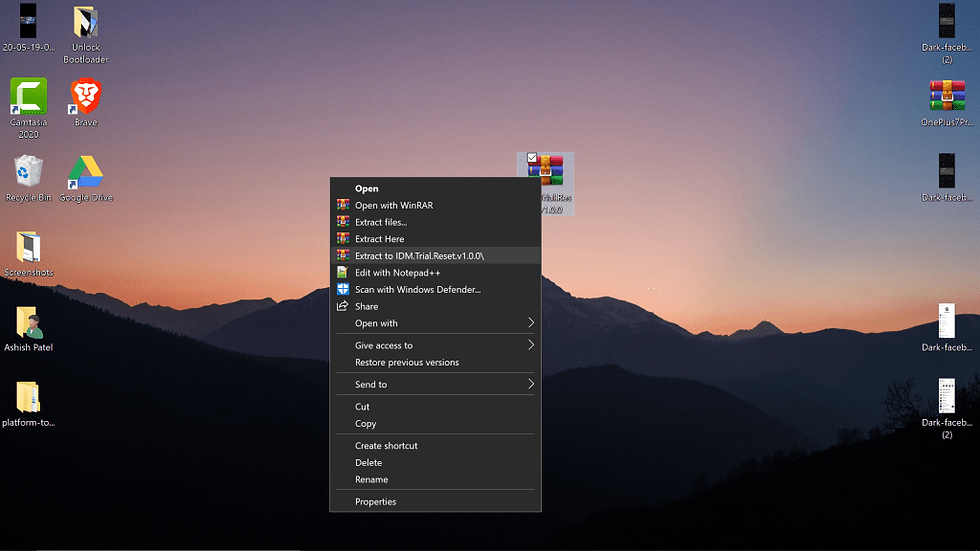This screenshot has width=980, height=551.
Task: Click the WinRAR icon beside Open with WinRAR
Action: pyautogui.click(x=343, y=205)
